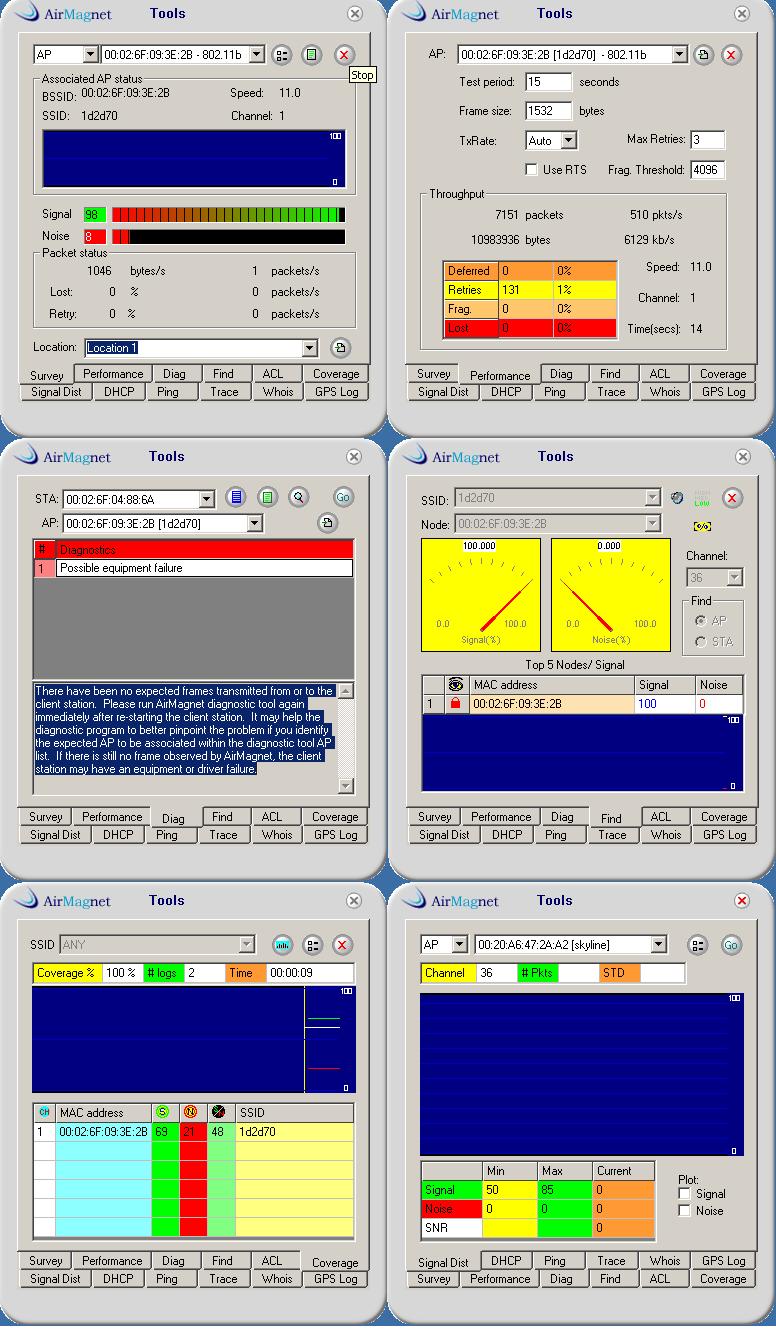Click the red stop icon in the Coverage panel

343,944
